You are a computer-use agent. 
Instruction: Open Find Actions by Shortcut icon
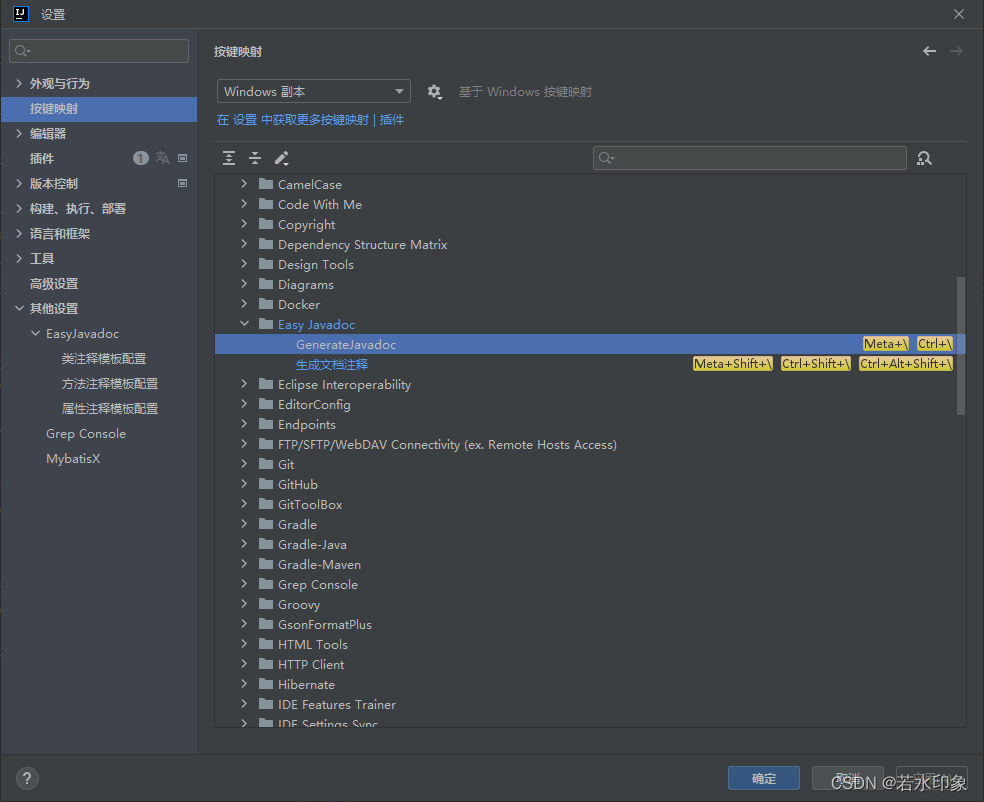point(924,158)
